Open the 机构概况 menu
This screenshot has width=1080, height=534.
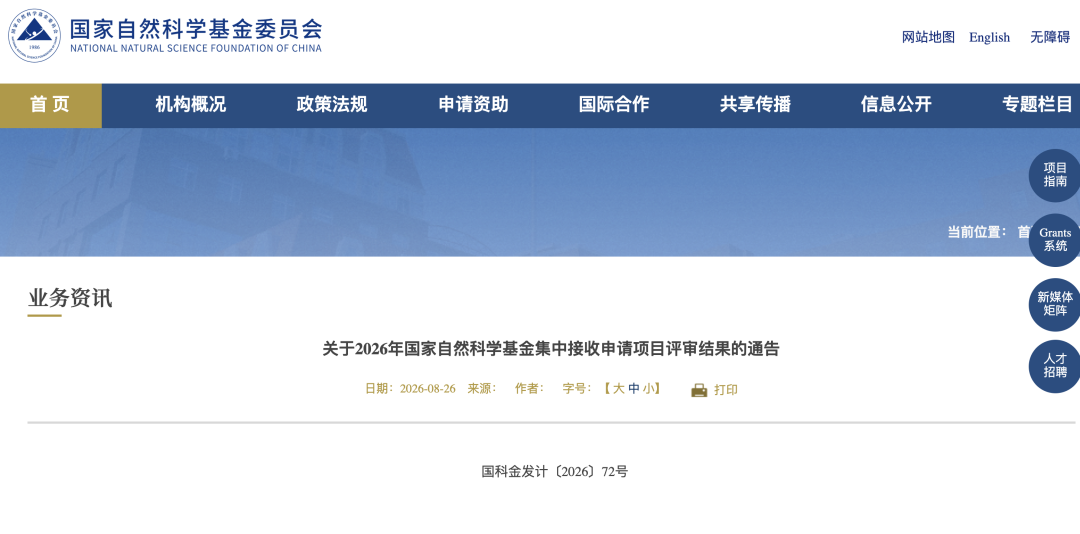click(191, 105)
